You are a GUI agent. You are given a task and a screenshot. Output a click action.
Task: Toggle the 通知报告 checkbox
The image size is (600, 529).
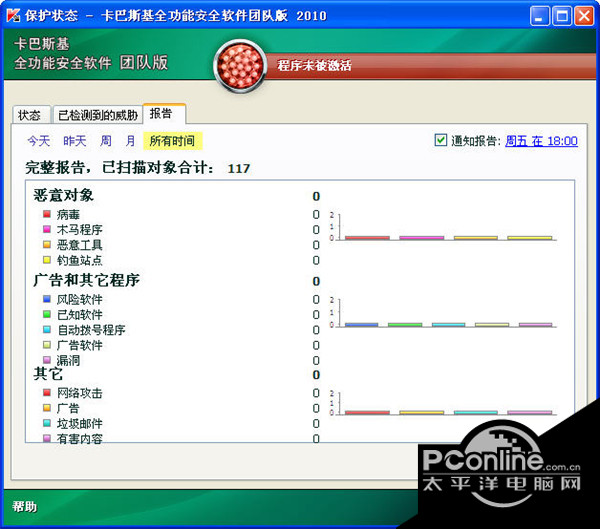coord(440,140)
